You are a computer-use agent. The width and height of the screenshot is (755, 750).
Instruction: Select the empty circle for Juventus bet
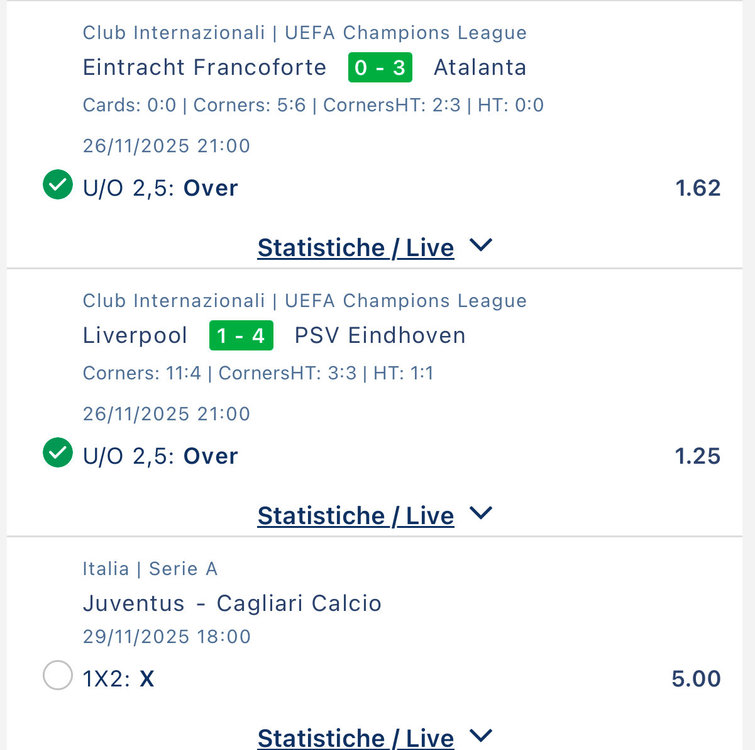point(58,677)
